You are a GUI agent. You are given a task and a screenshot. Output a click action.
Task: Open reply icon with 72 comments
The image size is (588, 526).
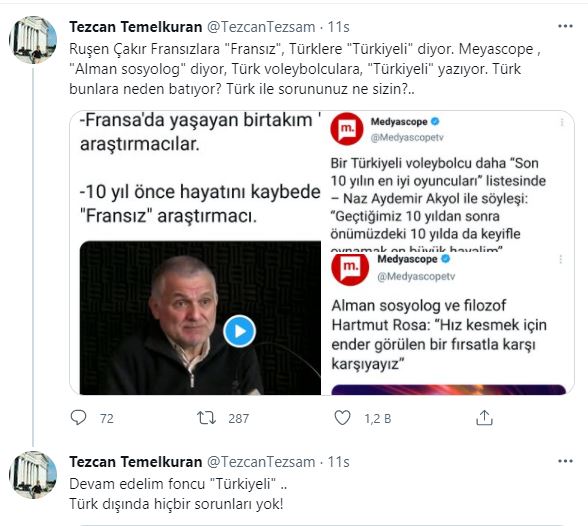78,418
